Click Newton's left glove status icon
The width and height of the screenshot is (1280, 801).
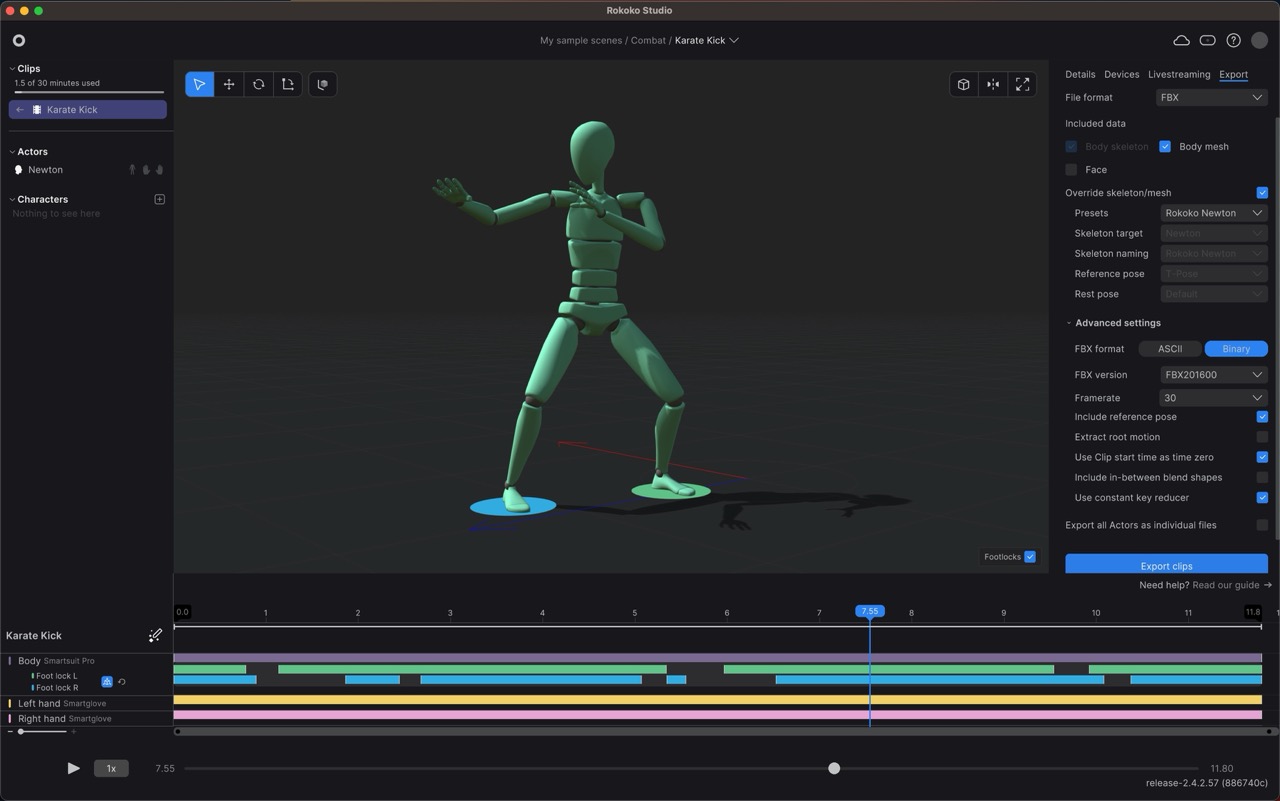tap(146, 170)
